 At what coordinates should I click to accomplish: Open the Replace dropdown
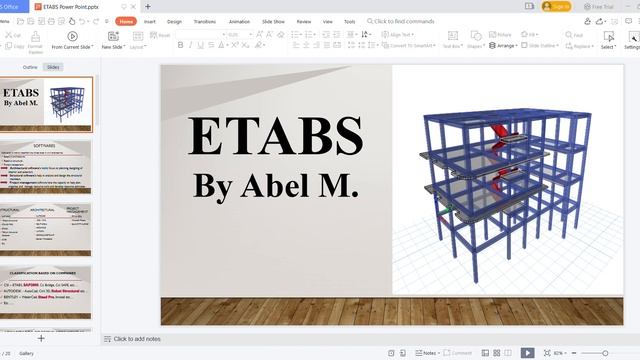pyautogui.click(x=580, y=46)
